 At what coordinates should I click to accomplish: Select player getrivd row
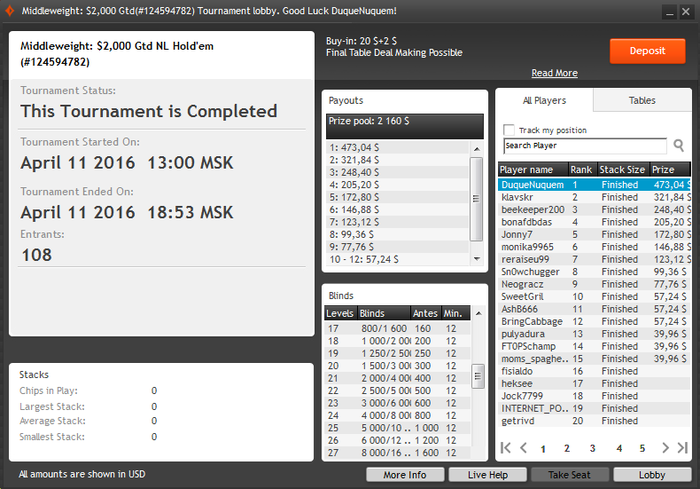pos(594,421)
